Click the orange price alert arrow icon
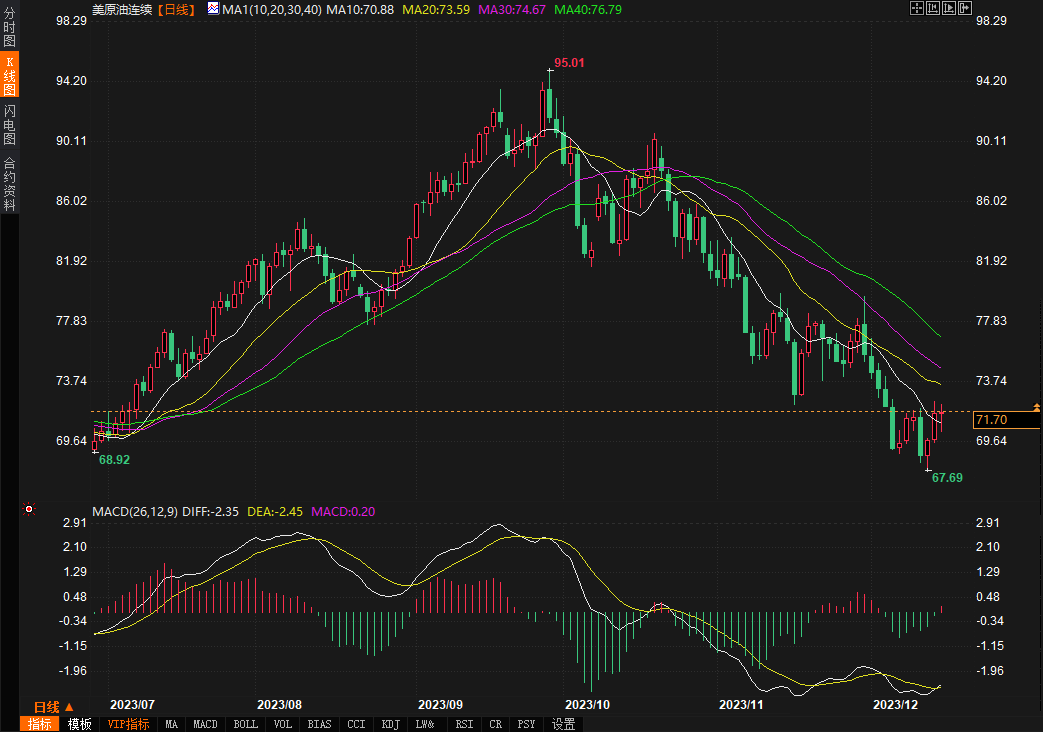 (1037, 406)
